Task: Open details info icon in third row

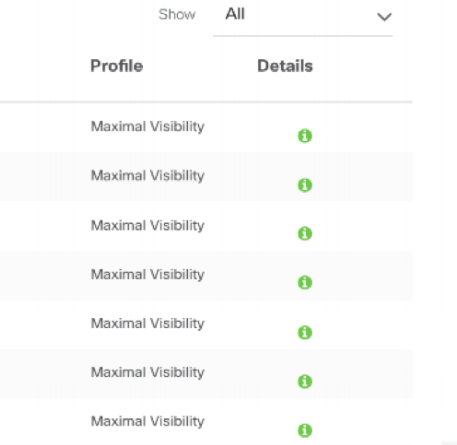Action: click(305, 233)
